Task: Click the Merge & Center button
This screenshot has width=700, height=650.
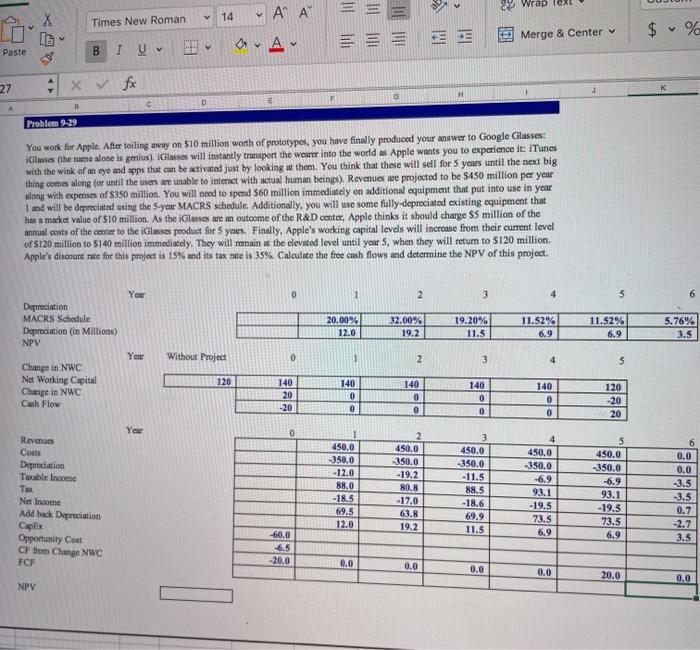Action: click(550, 33)
